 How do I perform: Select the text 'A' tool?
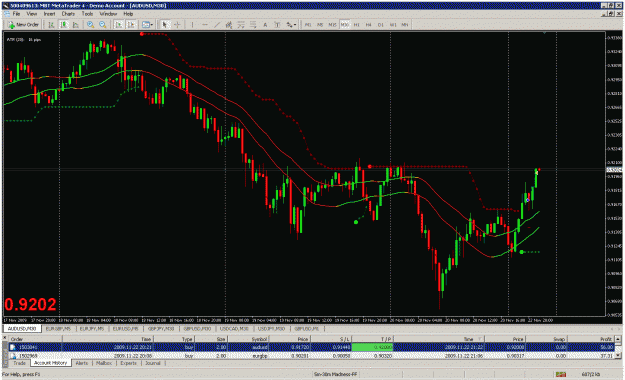tap(265, 25)
